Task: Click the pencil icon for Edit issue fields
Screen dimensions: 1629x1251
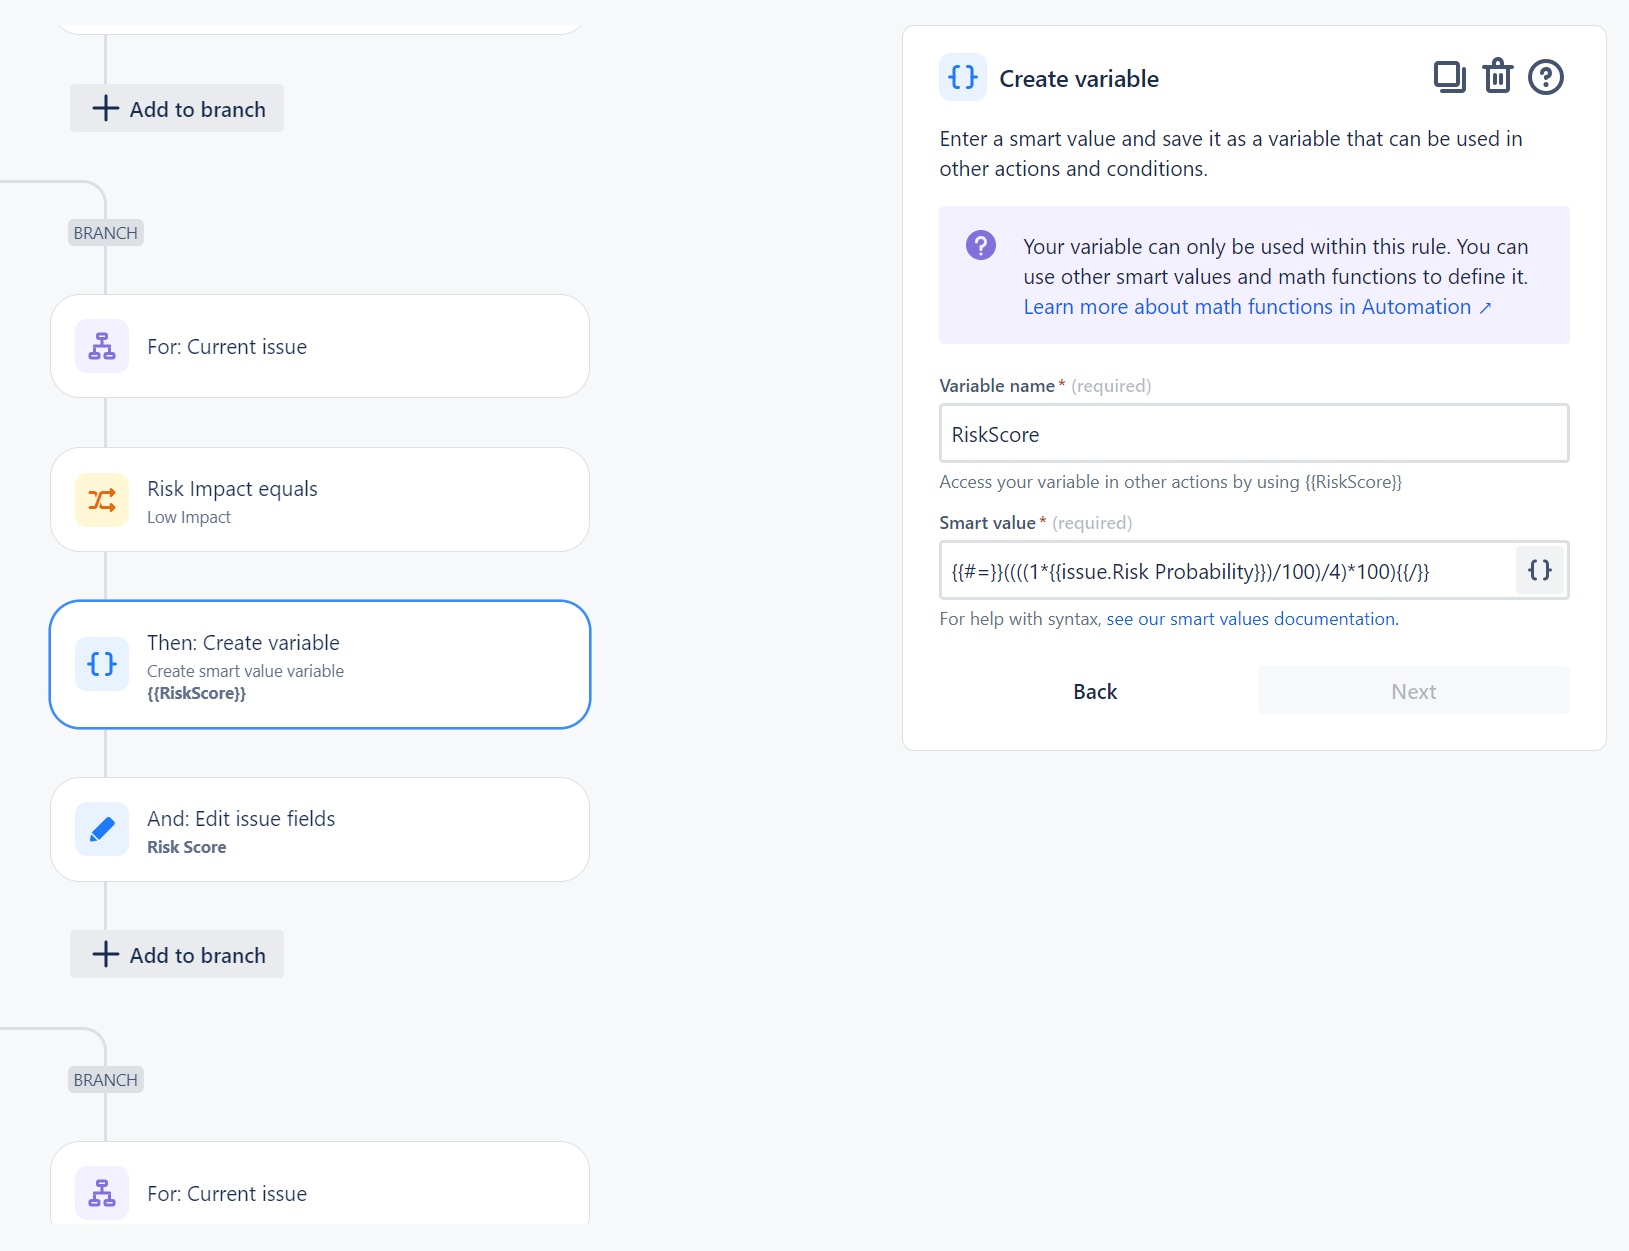Action: [x=102, y=829]
